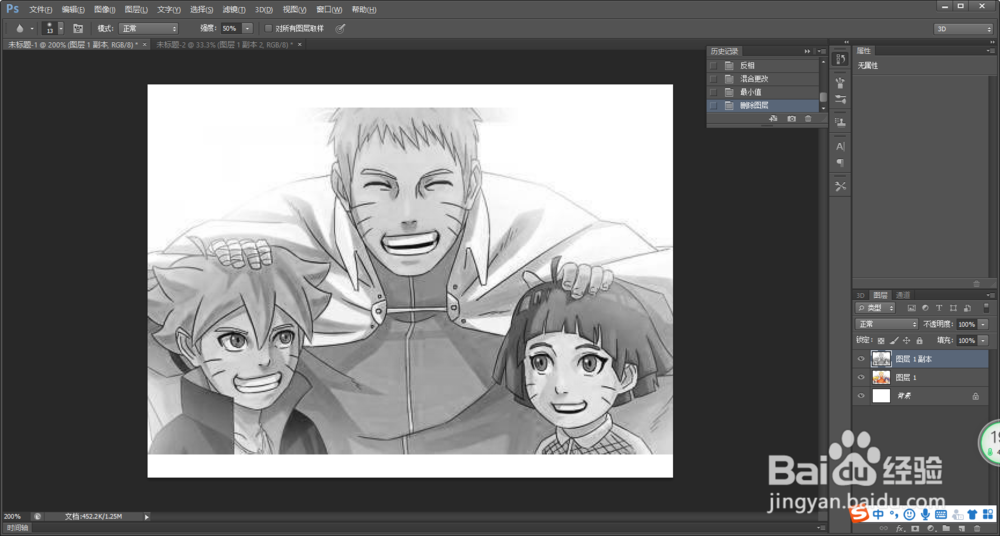Select the 图层 1 layer row

920,378
